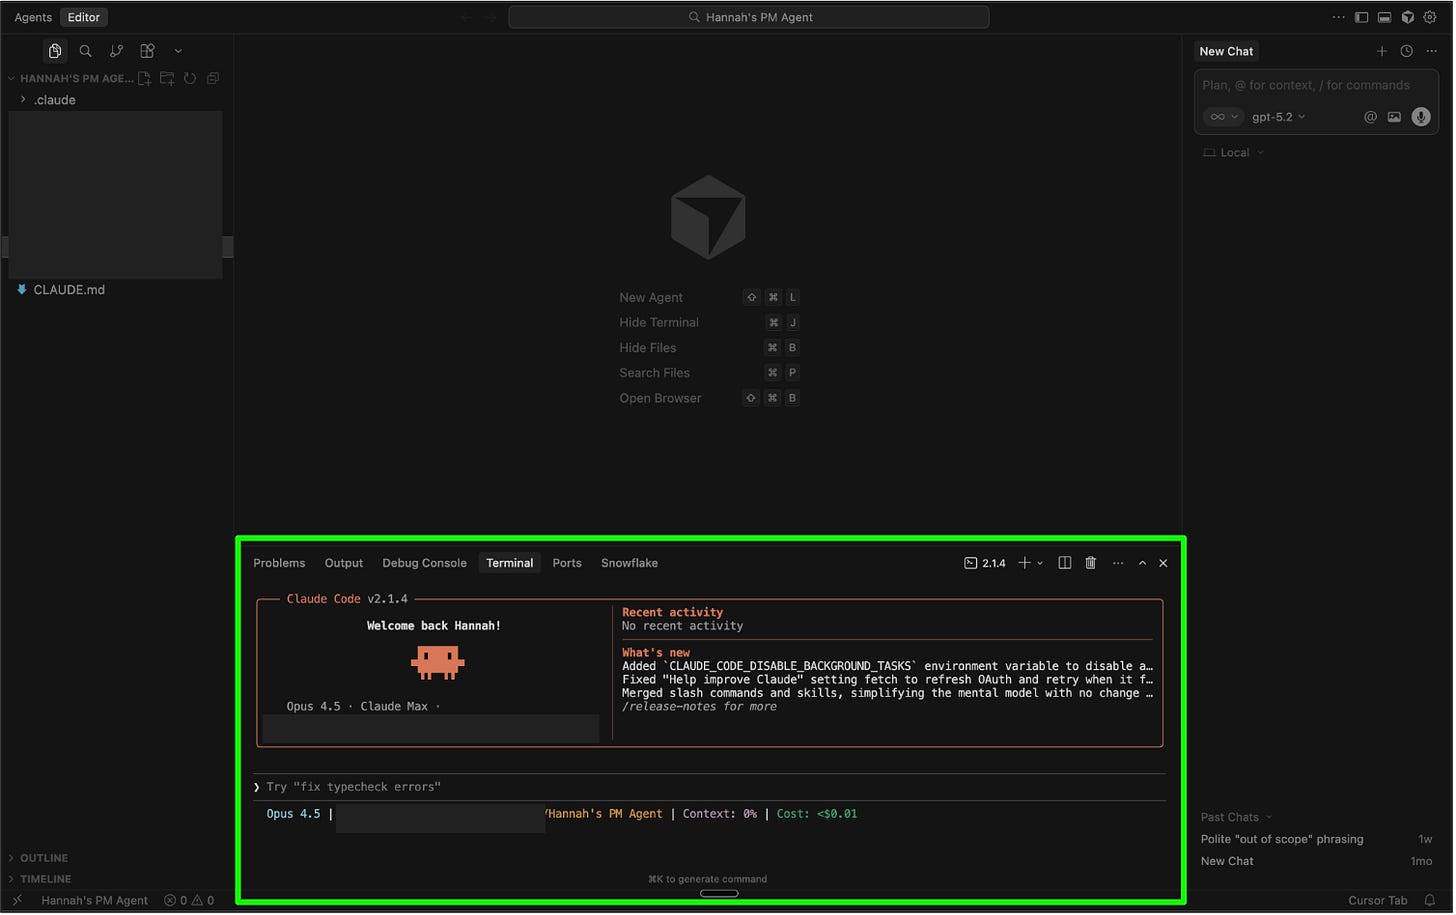This screenshot has width=1456, height=915.
Task: Click the New Folder icon in explorer header
Action: (167, 78)
